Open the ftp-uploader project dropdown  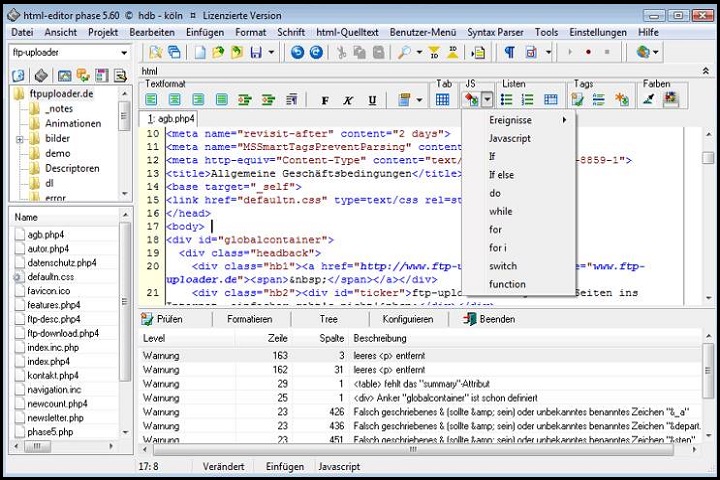[x=124, y=53]
